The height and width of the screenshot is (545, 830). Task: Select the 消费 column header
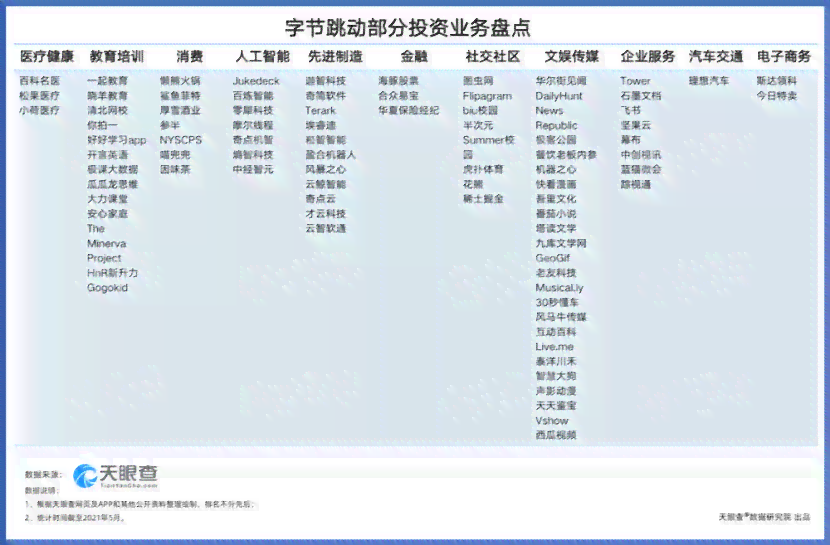coord(190,56)
